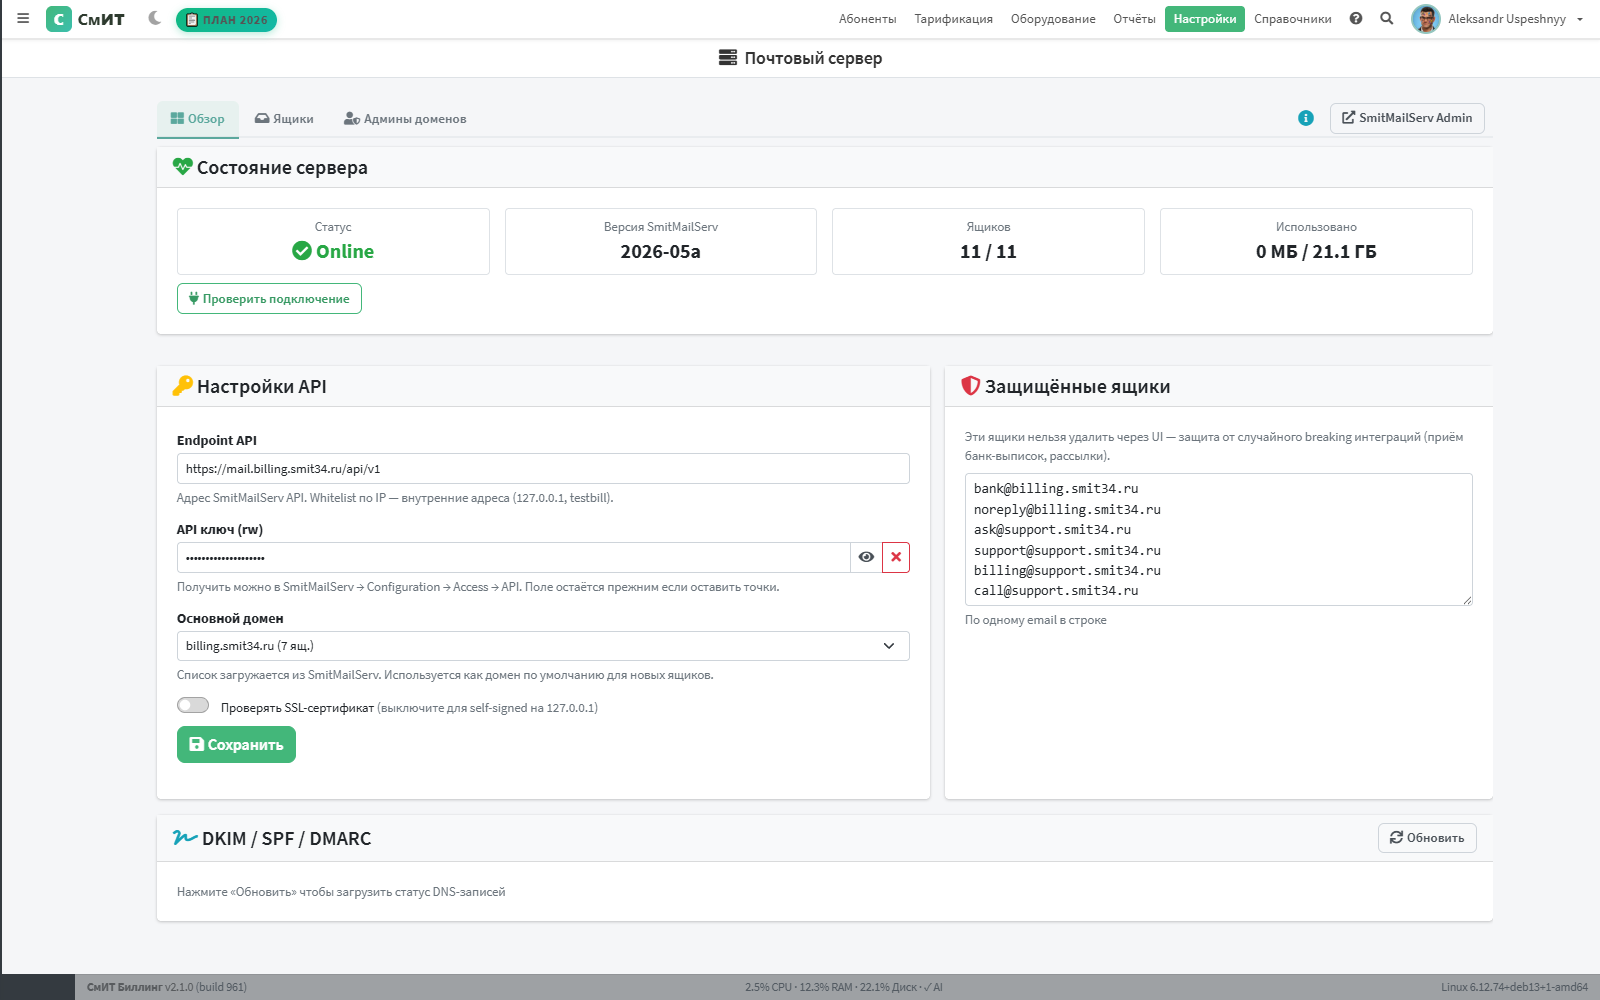The height and width of the screenshot is (1000, 1600).
Task: Click the user avatar picture
Action: 1426,19
